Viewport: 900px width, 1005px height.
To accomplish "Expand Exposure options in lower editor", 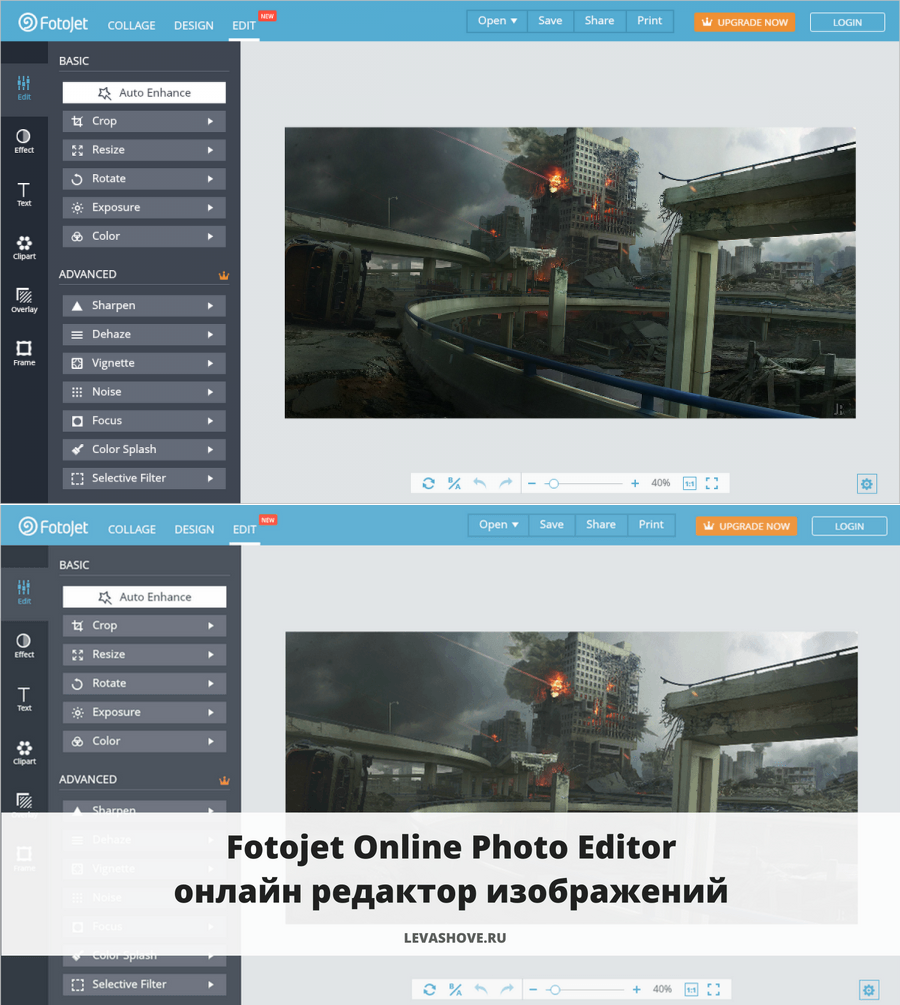I will (145, 713).
